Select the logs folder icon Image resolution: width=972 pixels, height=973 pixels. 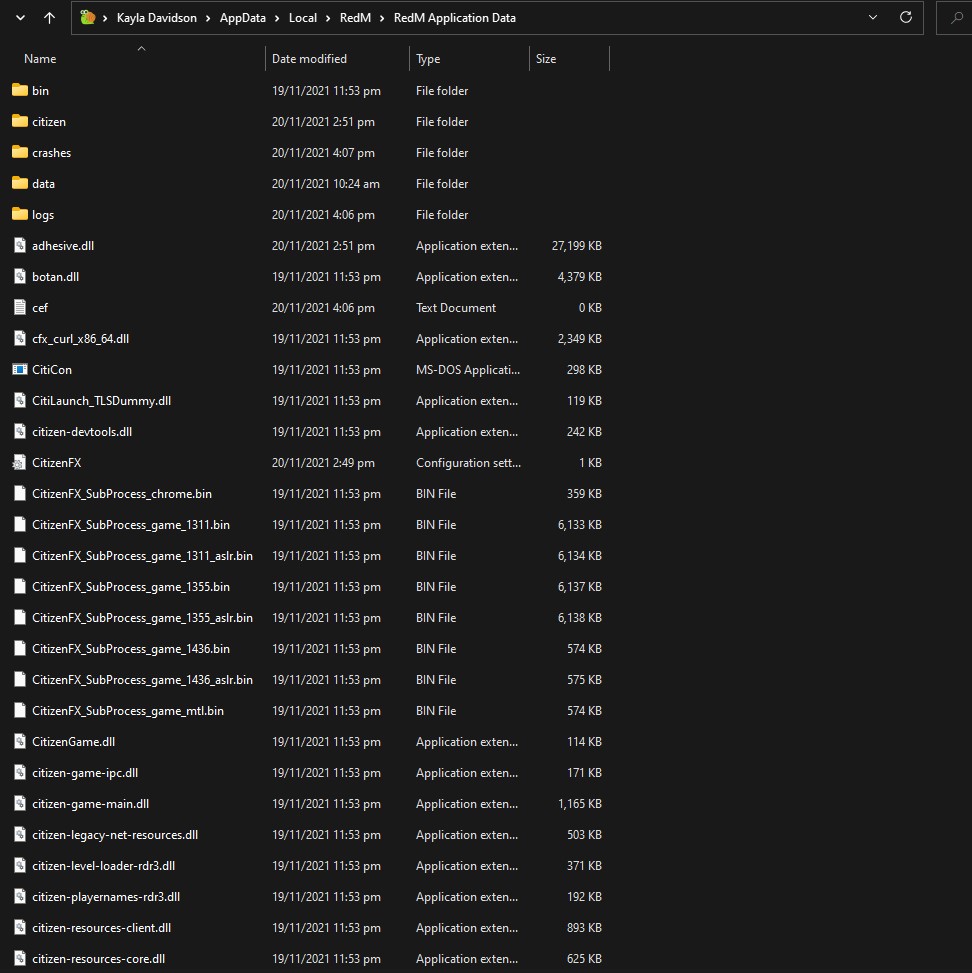coord(20,214)
